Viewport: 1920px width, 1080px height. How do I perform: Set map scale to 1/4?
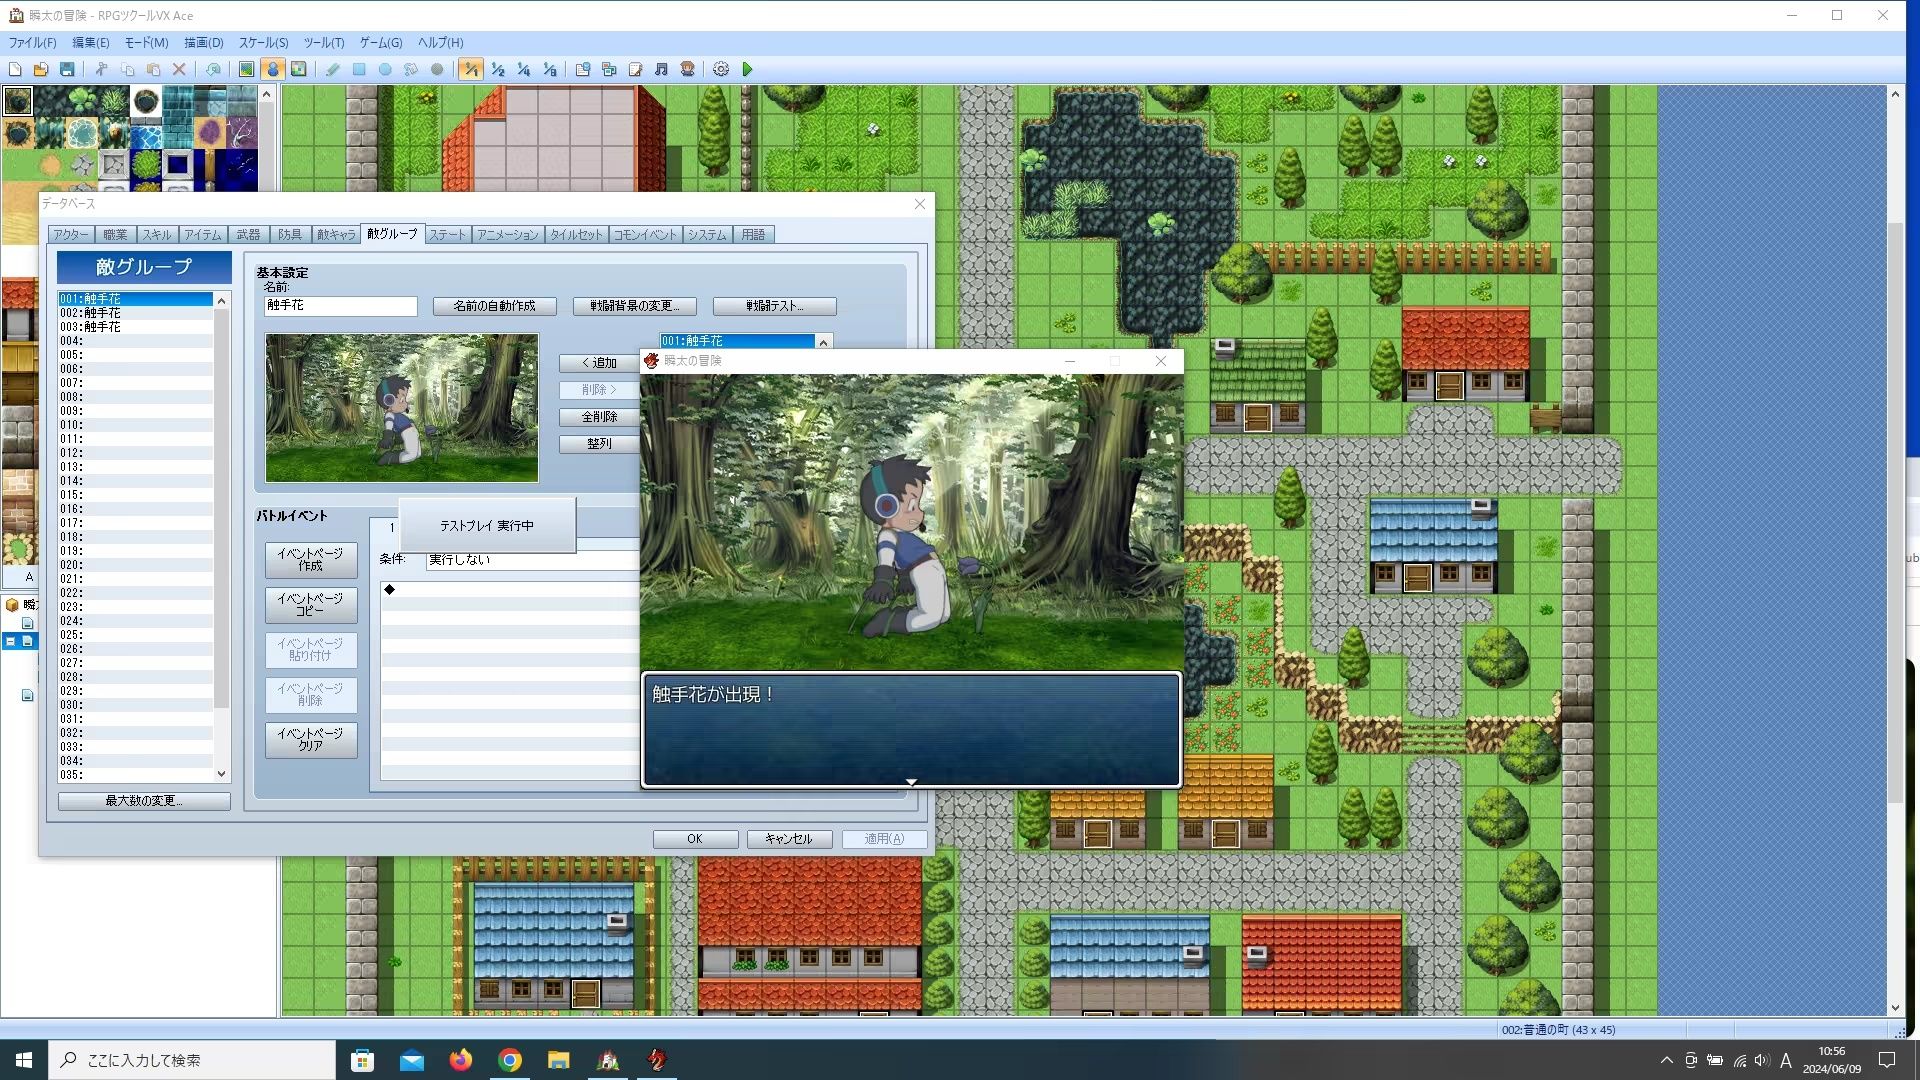[x=523, y=69]
